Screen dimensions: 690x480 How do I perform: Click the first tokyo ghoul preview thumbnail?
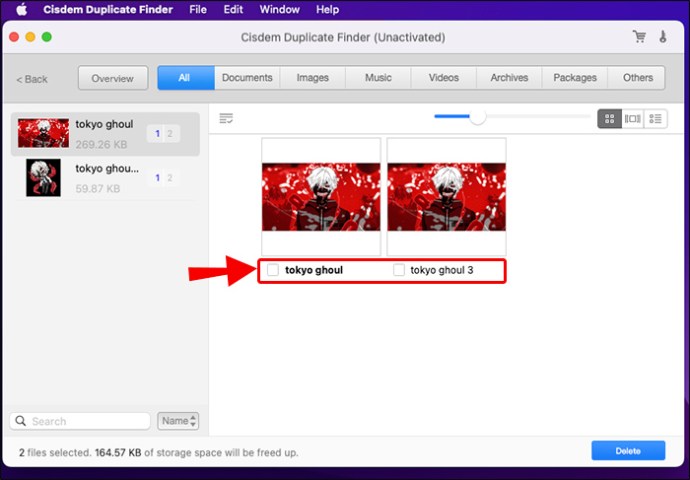point(321,197)
